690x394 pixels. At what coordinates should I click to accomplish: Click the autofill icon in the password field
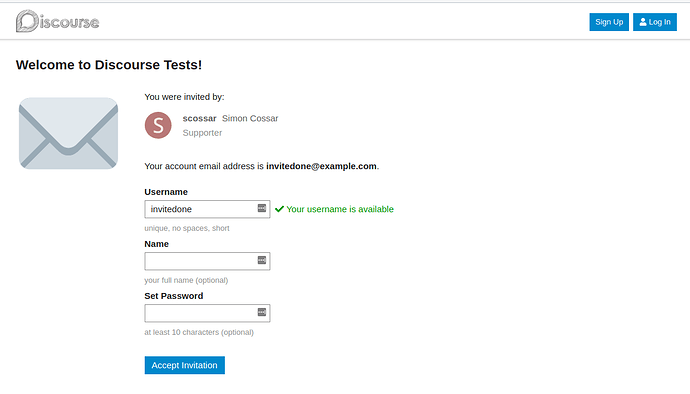[x=262, y=312]
